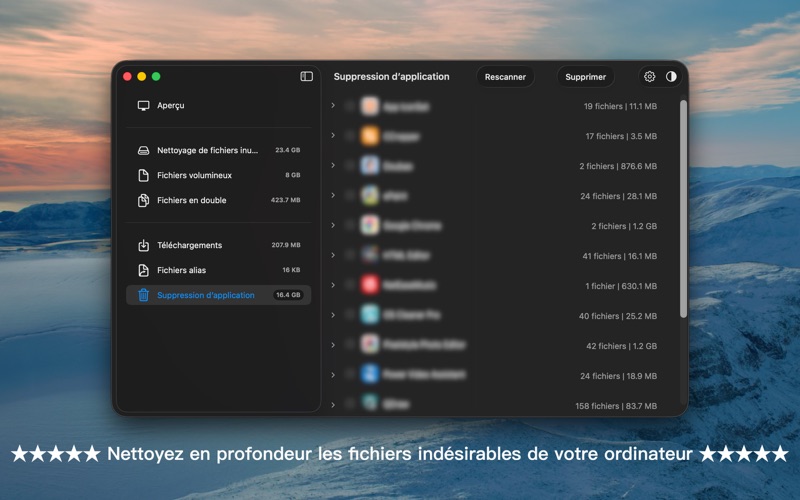800x500 pixels.
Task: Expand the 19 fichiers | 11.1 MB row chevron
Action: tap(333, 106)
